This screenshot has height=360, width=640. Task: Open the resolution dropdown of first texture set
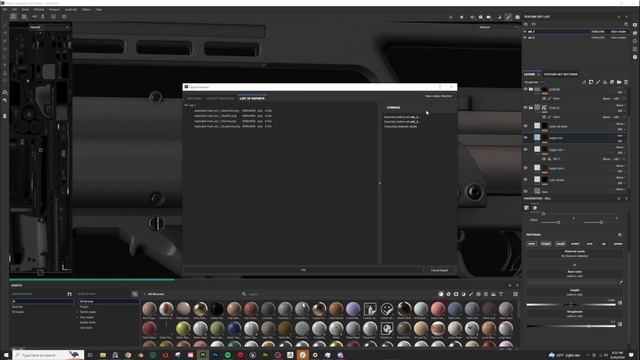(598, 31)
